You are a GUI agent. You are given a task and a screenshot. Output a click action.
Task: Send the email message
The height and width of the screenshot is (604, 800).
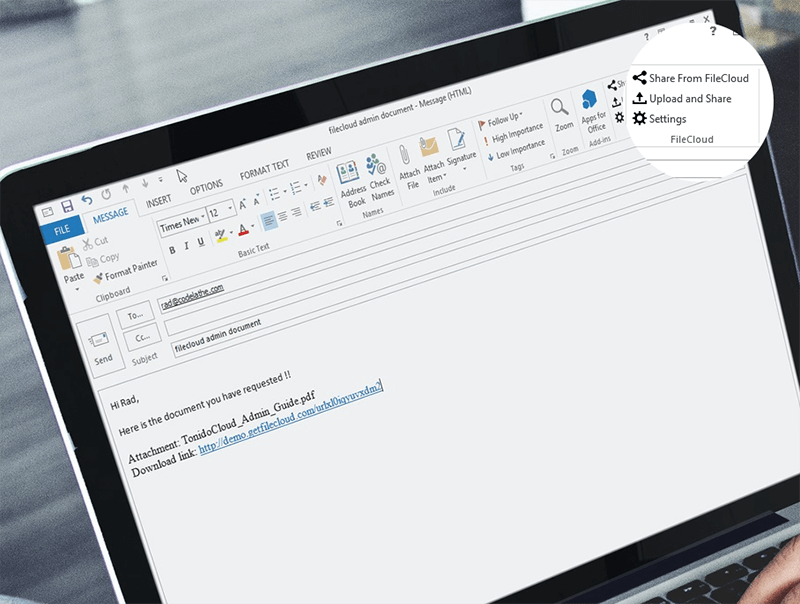coord(101,347)
